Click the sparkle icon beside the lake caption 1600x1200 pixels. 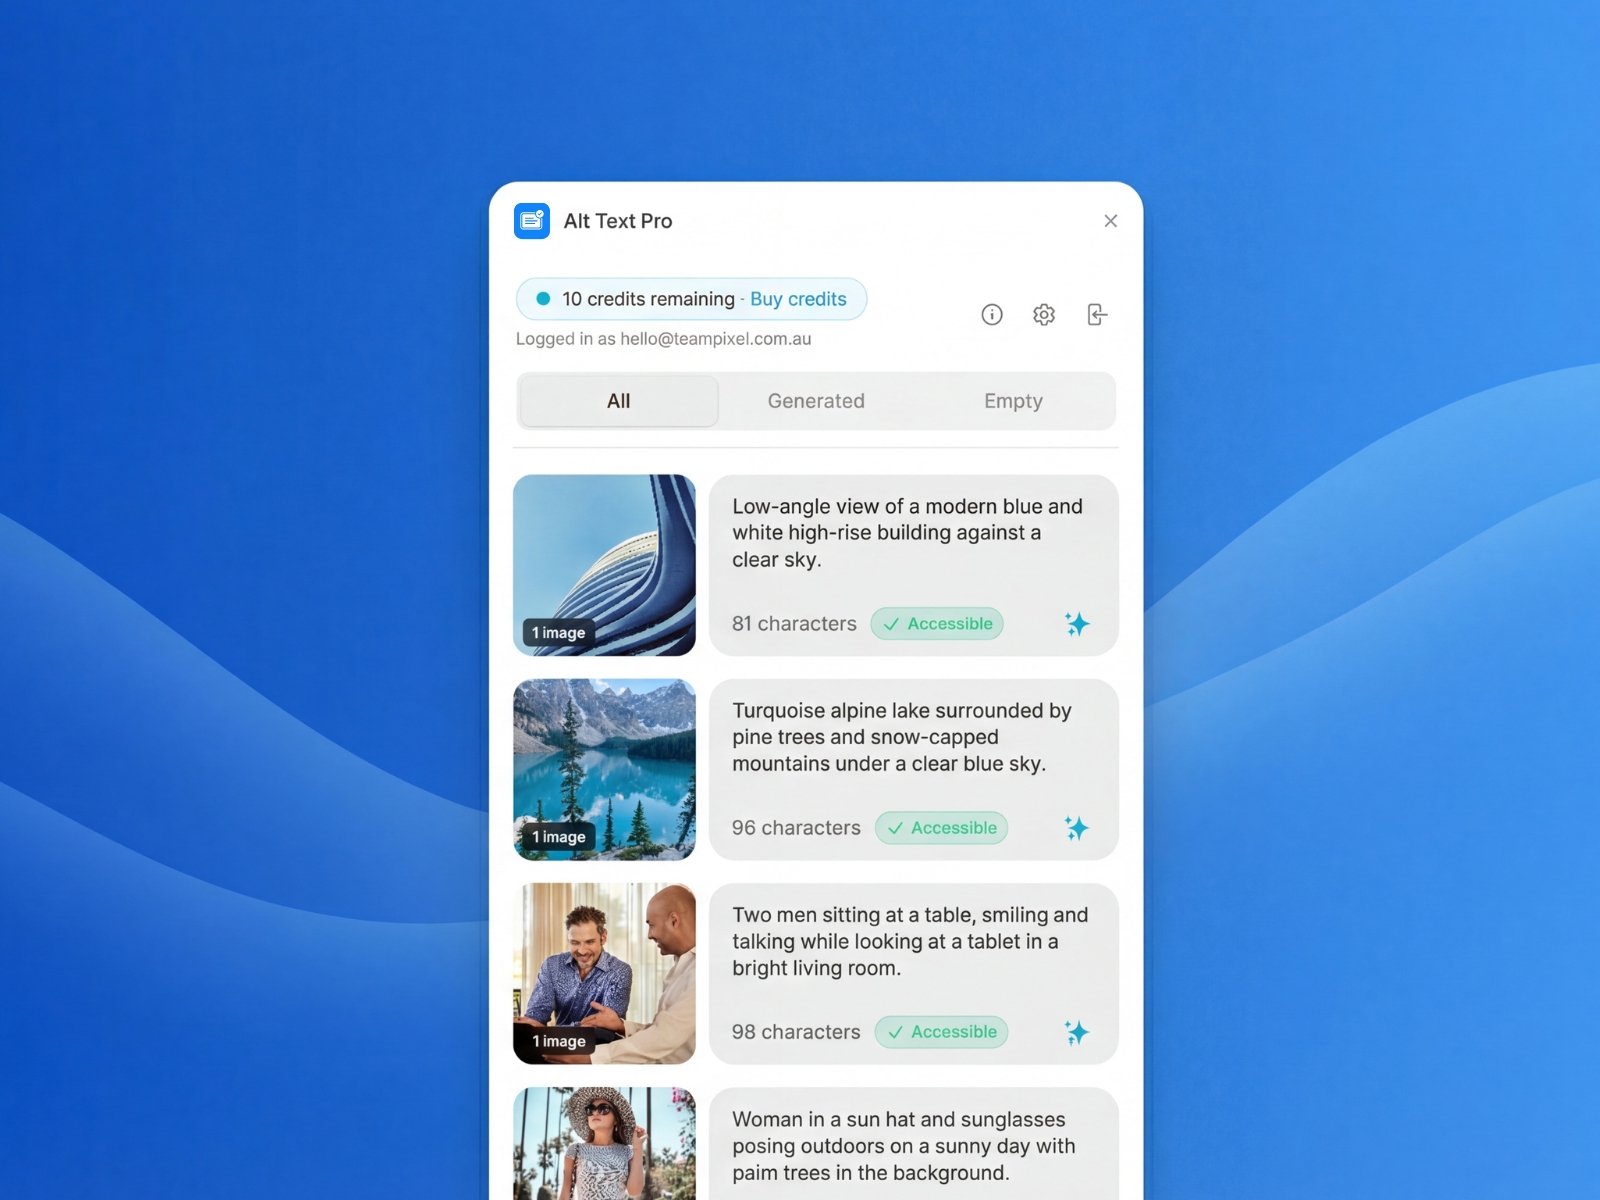(x=1078, y=827)
